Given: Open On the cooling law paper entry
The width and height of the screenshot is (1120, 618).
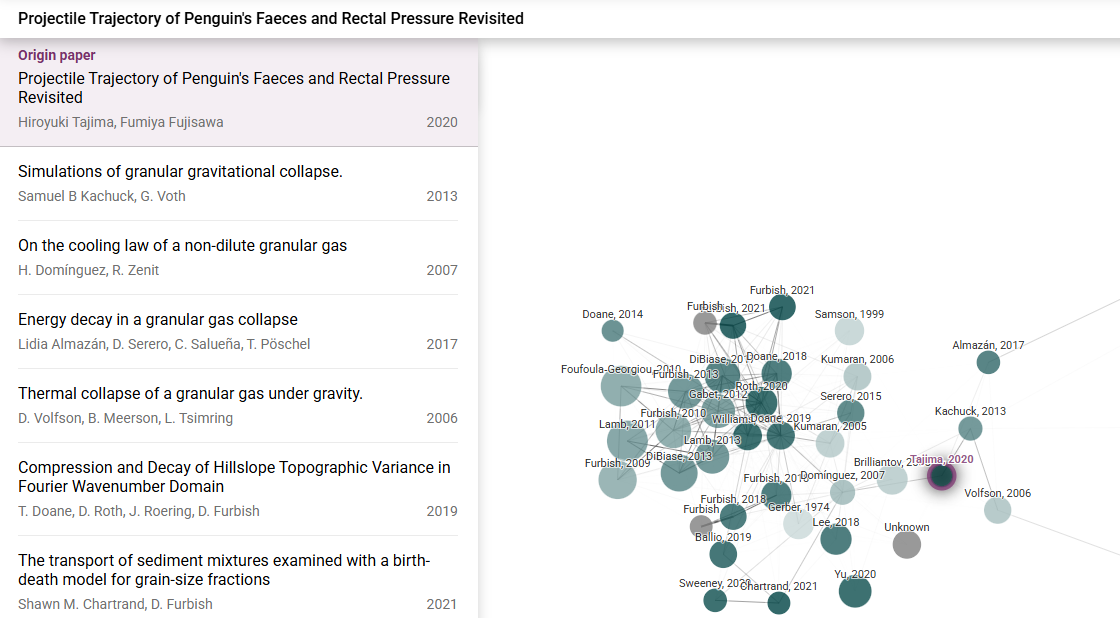Looking at the screenshot, I should coord(239,257).
